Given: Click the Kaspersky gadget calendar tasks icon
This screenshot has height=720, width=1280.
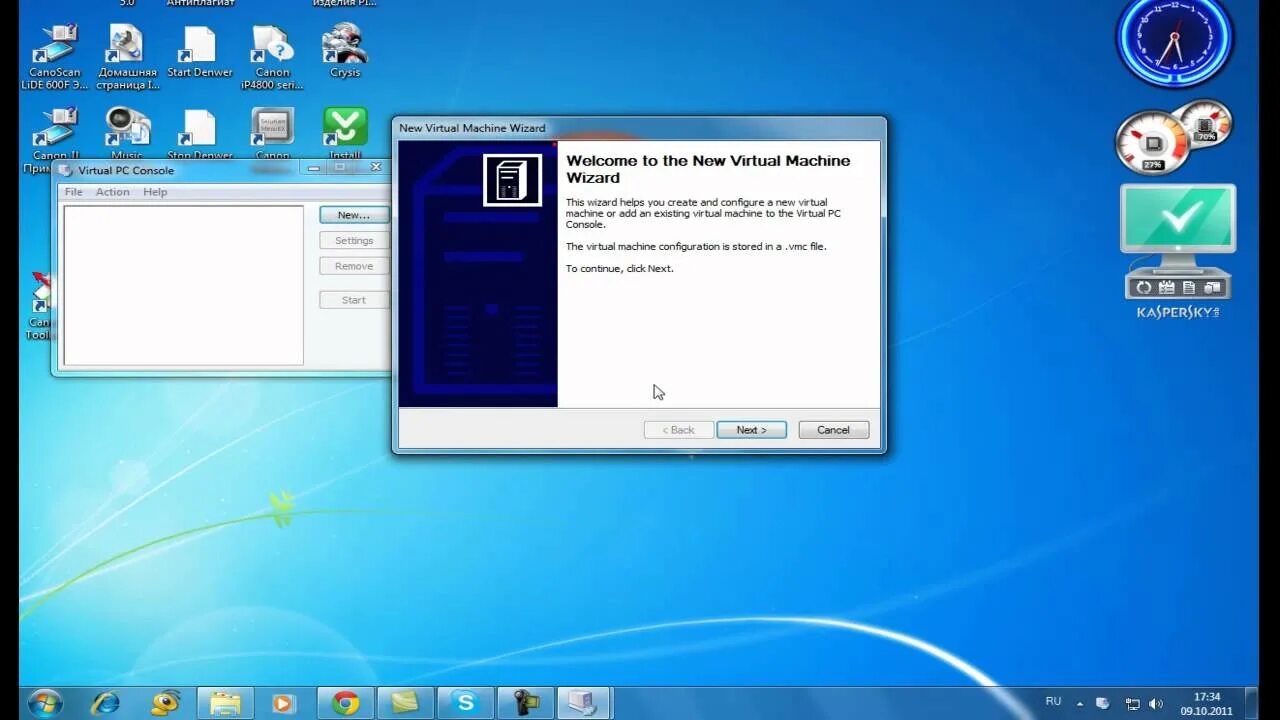Looking at the screenshot, I should (x=1167, y=288).
